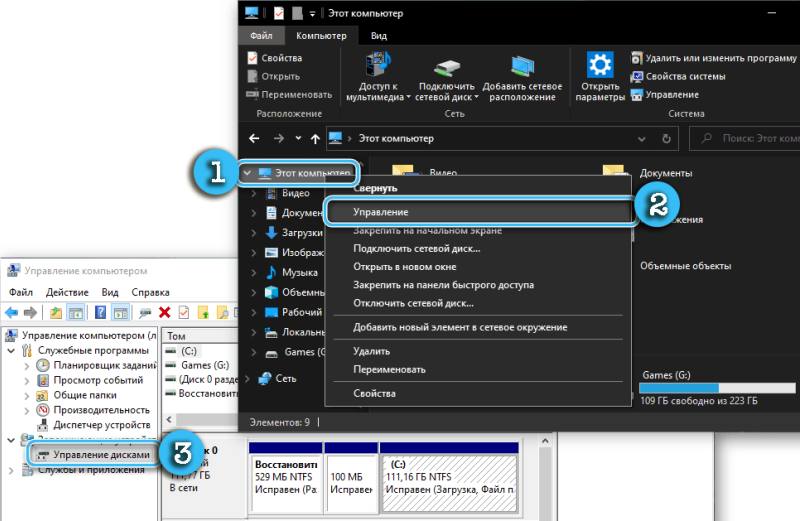
Task: Select Рабочий folder in Explorer navigation pane
Action: (x=295, y=312)
